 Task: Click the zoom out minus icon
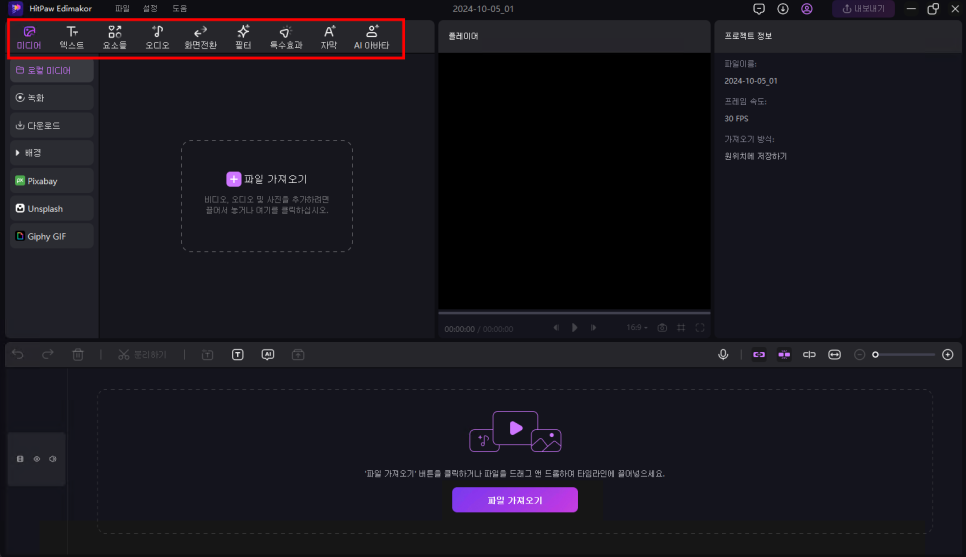pos(859,355)
